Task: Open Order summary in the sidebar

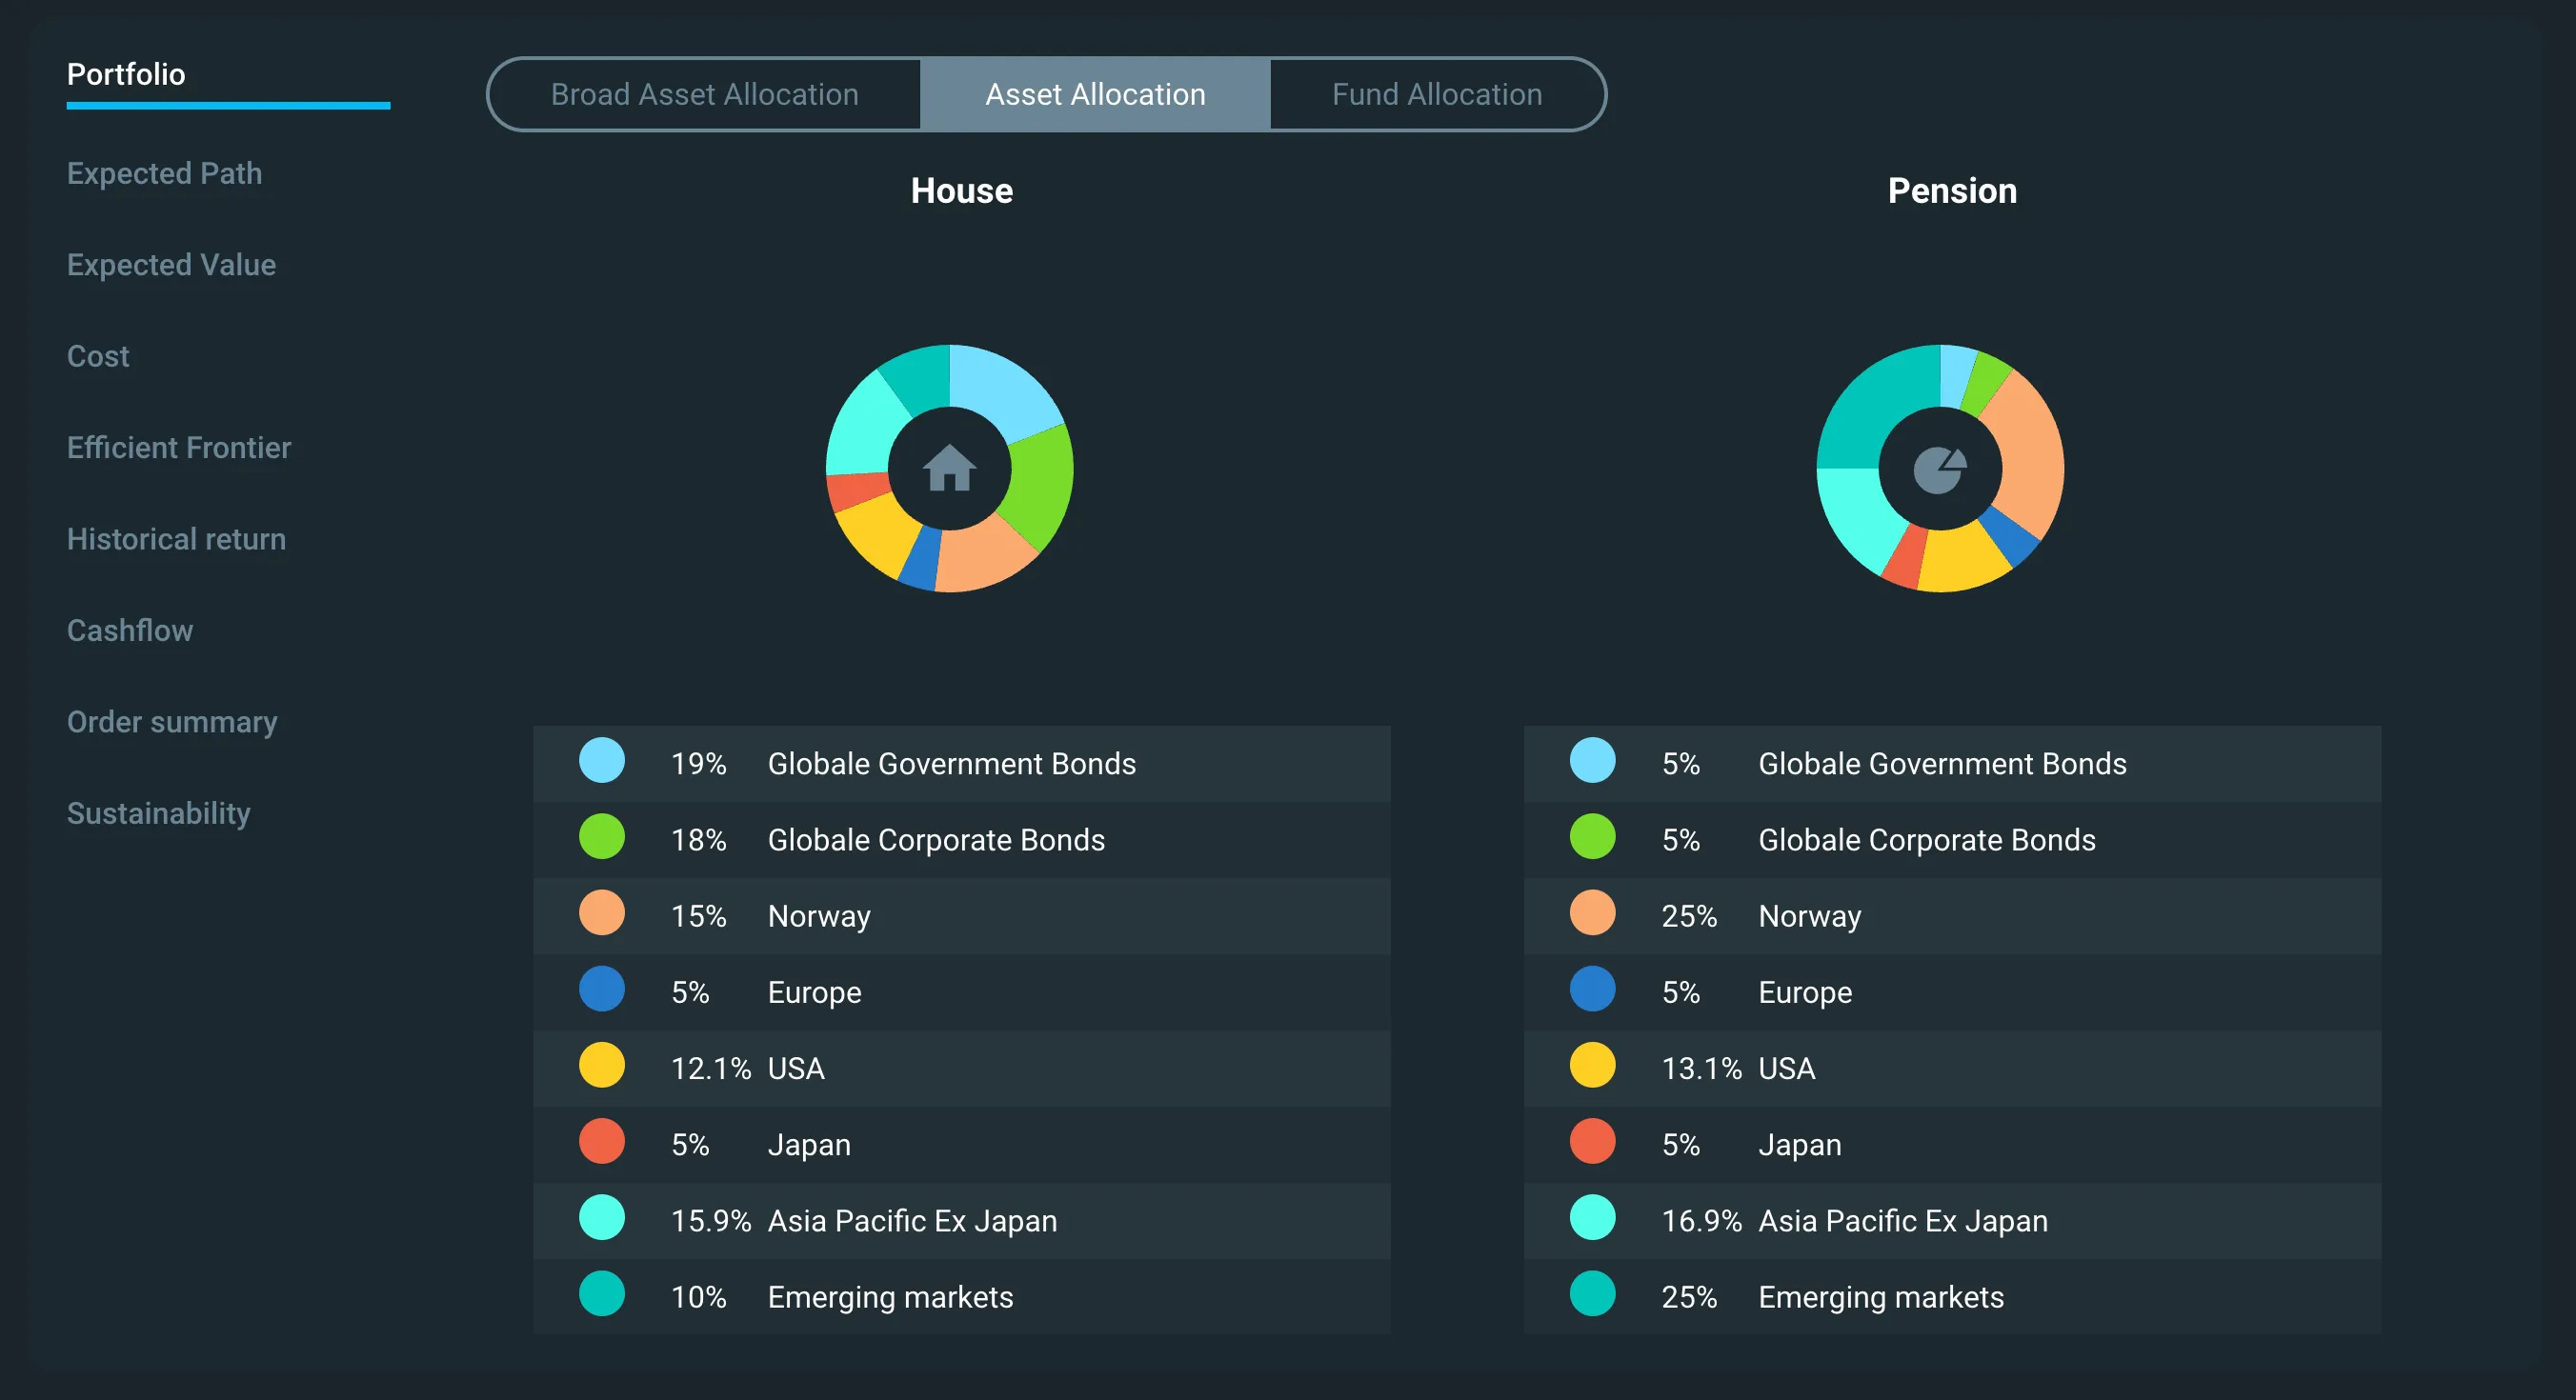Action: click(172, 722)
